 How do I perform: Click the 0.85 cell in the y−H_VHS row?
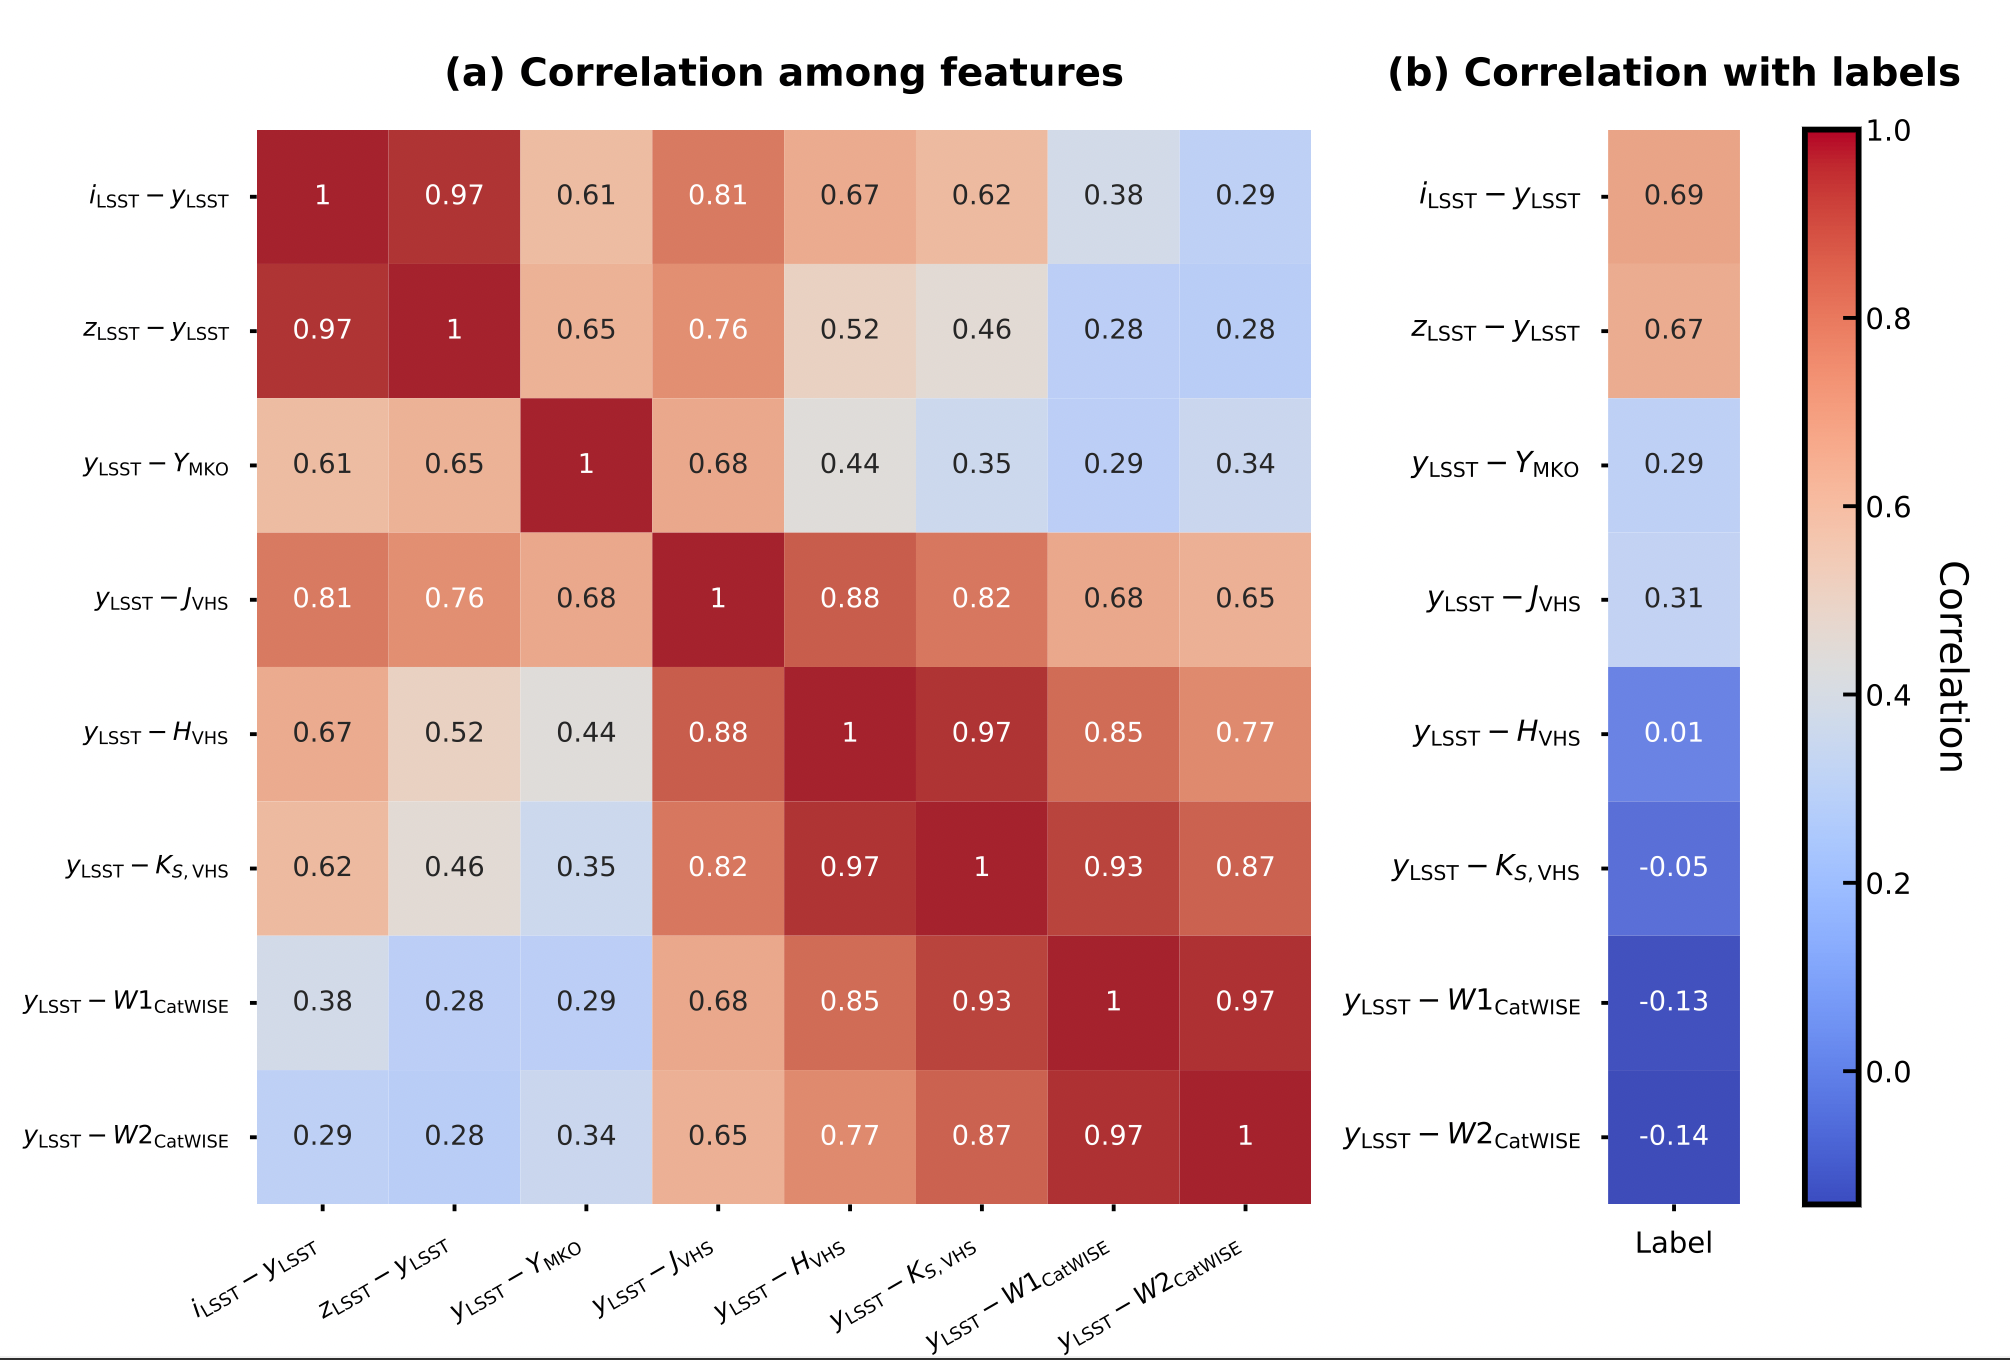click(x=1113, y=733)
